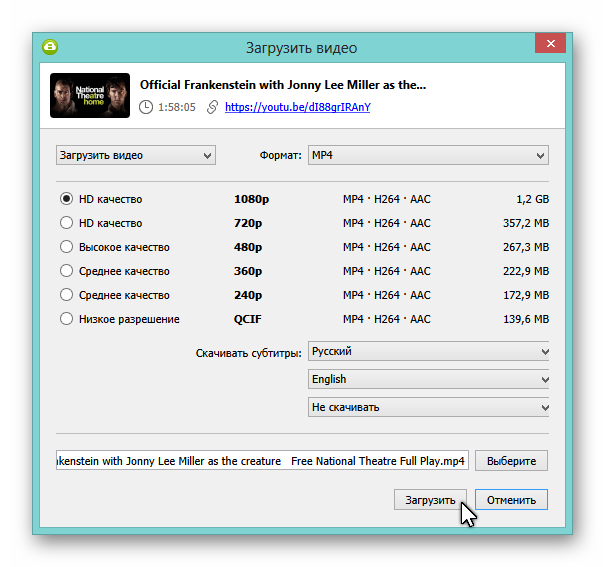Select Низкое разрешение QCIF option

click(67, 319)
